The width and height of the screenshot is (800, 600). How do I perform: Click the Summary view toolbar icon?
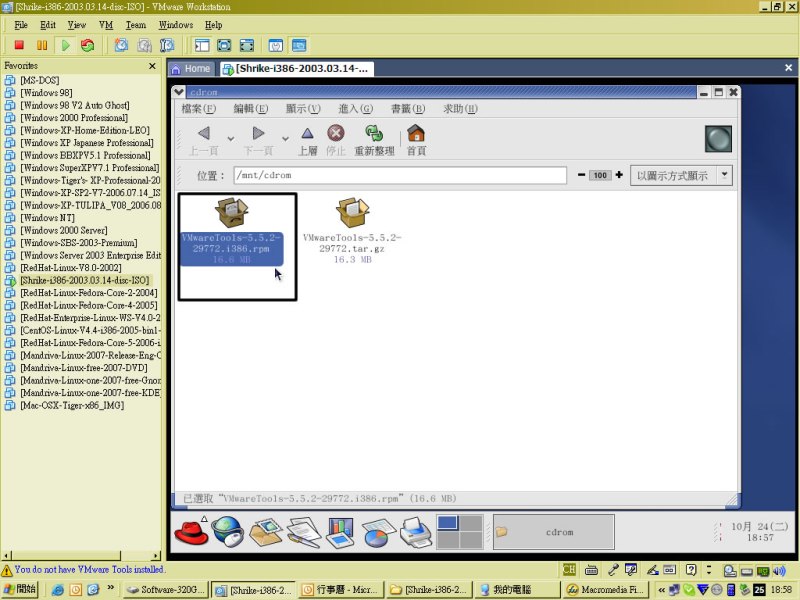(276, 45)
